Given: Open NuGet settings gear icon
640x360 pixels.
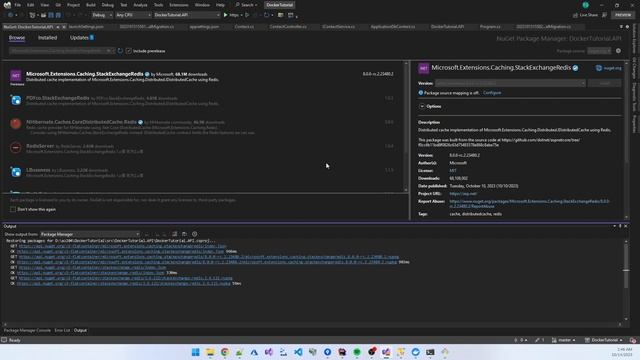Looking at the screenshot, I should pos(618,51).
